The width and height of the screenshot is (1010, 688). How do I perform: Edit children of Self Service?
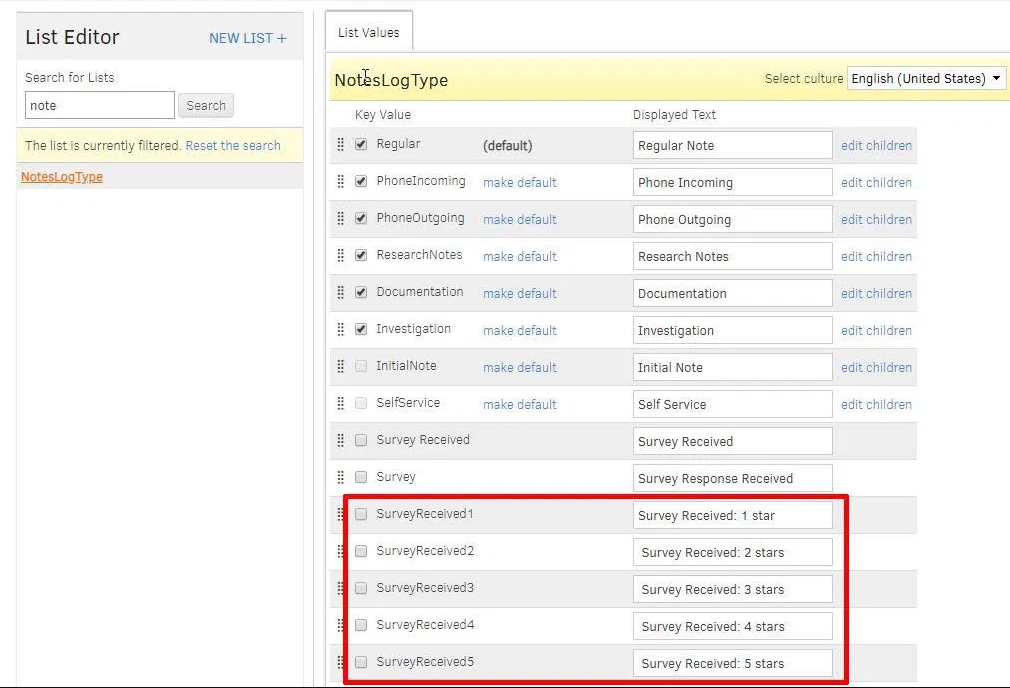click(876, 404)
